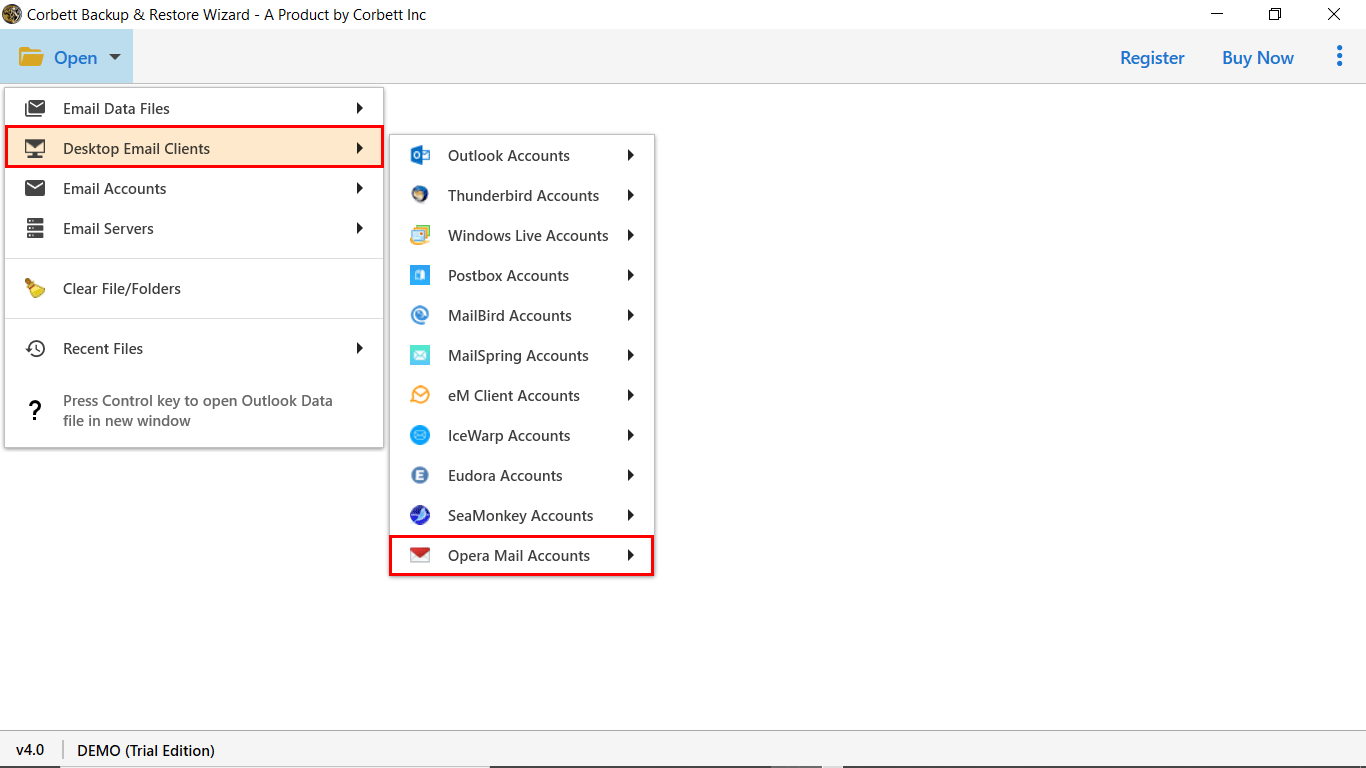This screenshot has width=1366, height=768.
Task: Click the Email Servers rack icon
Action: tap(35, 228)
